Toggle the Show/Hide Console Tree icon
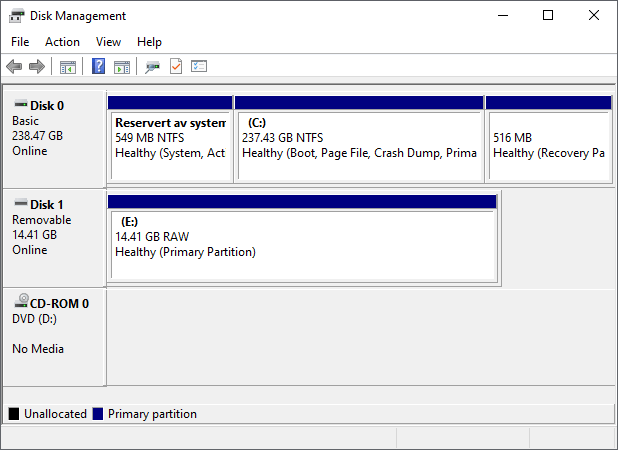 [68, 67]
